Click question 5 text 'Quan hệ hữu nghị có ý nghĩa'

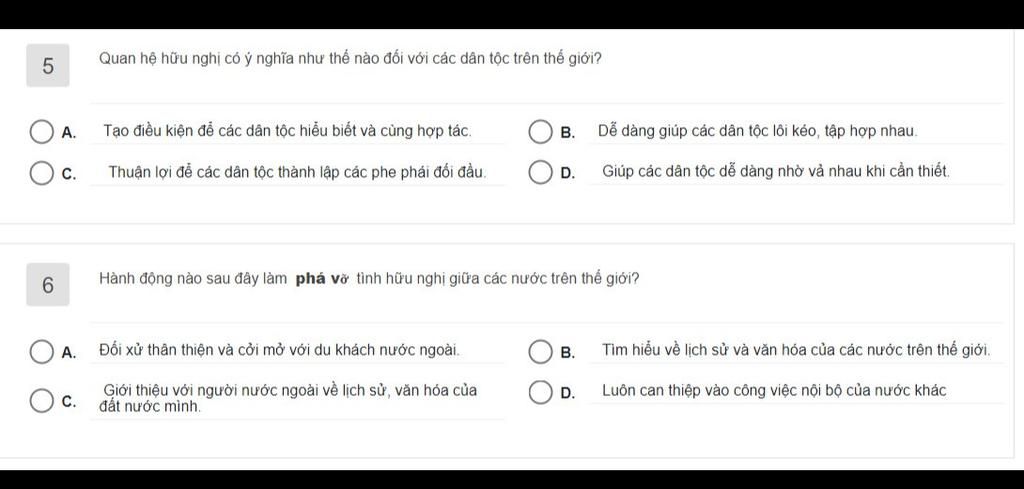pyautogui.click(x=350, y=59)
